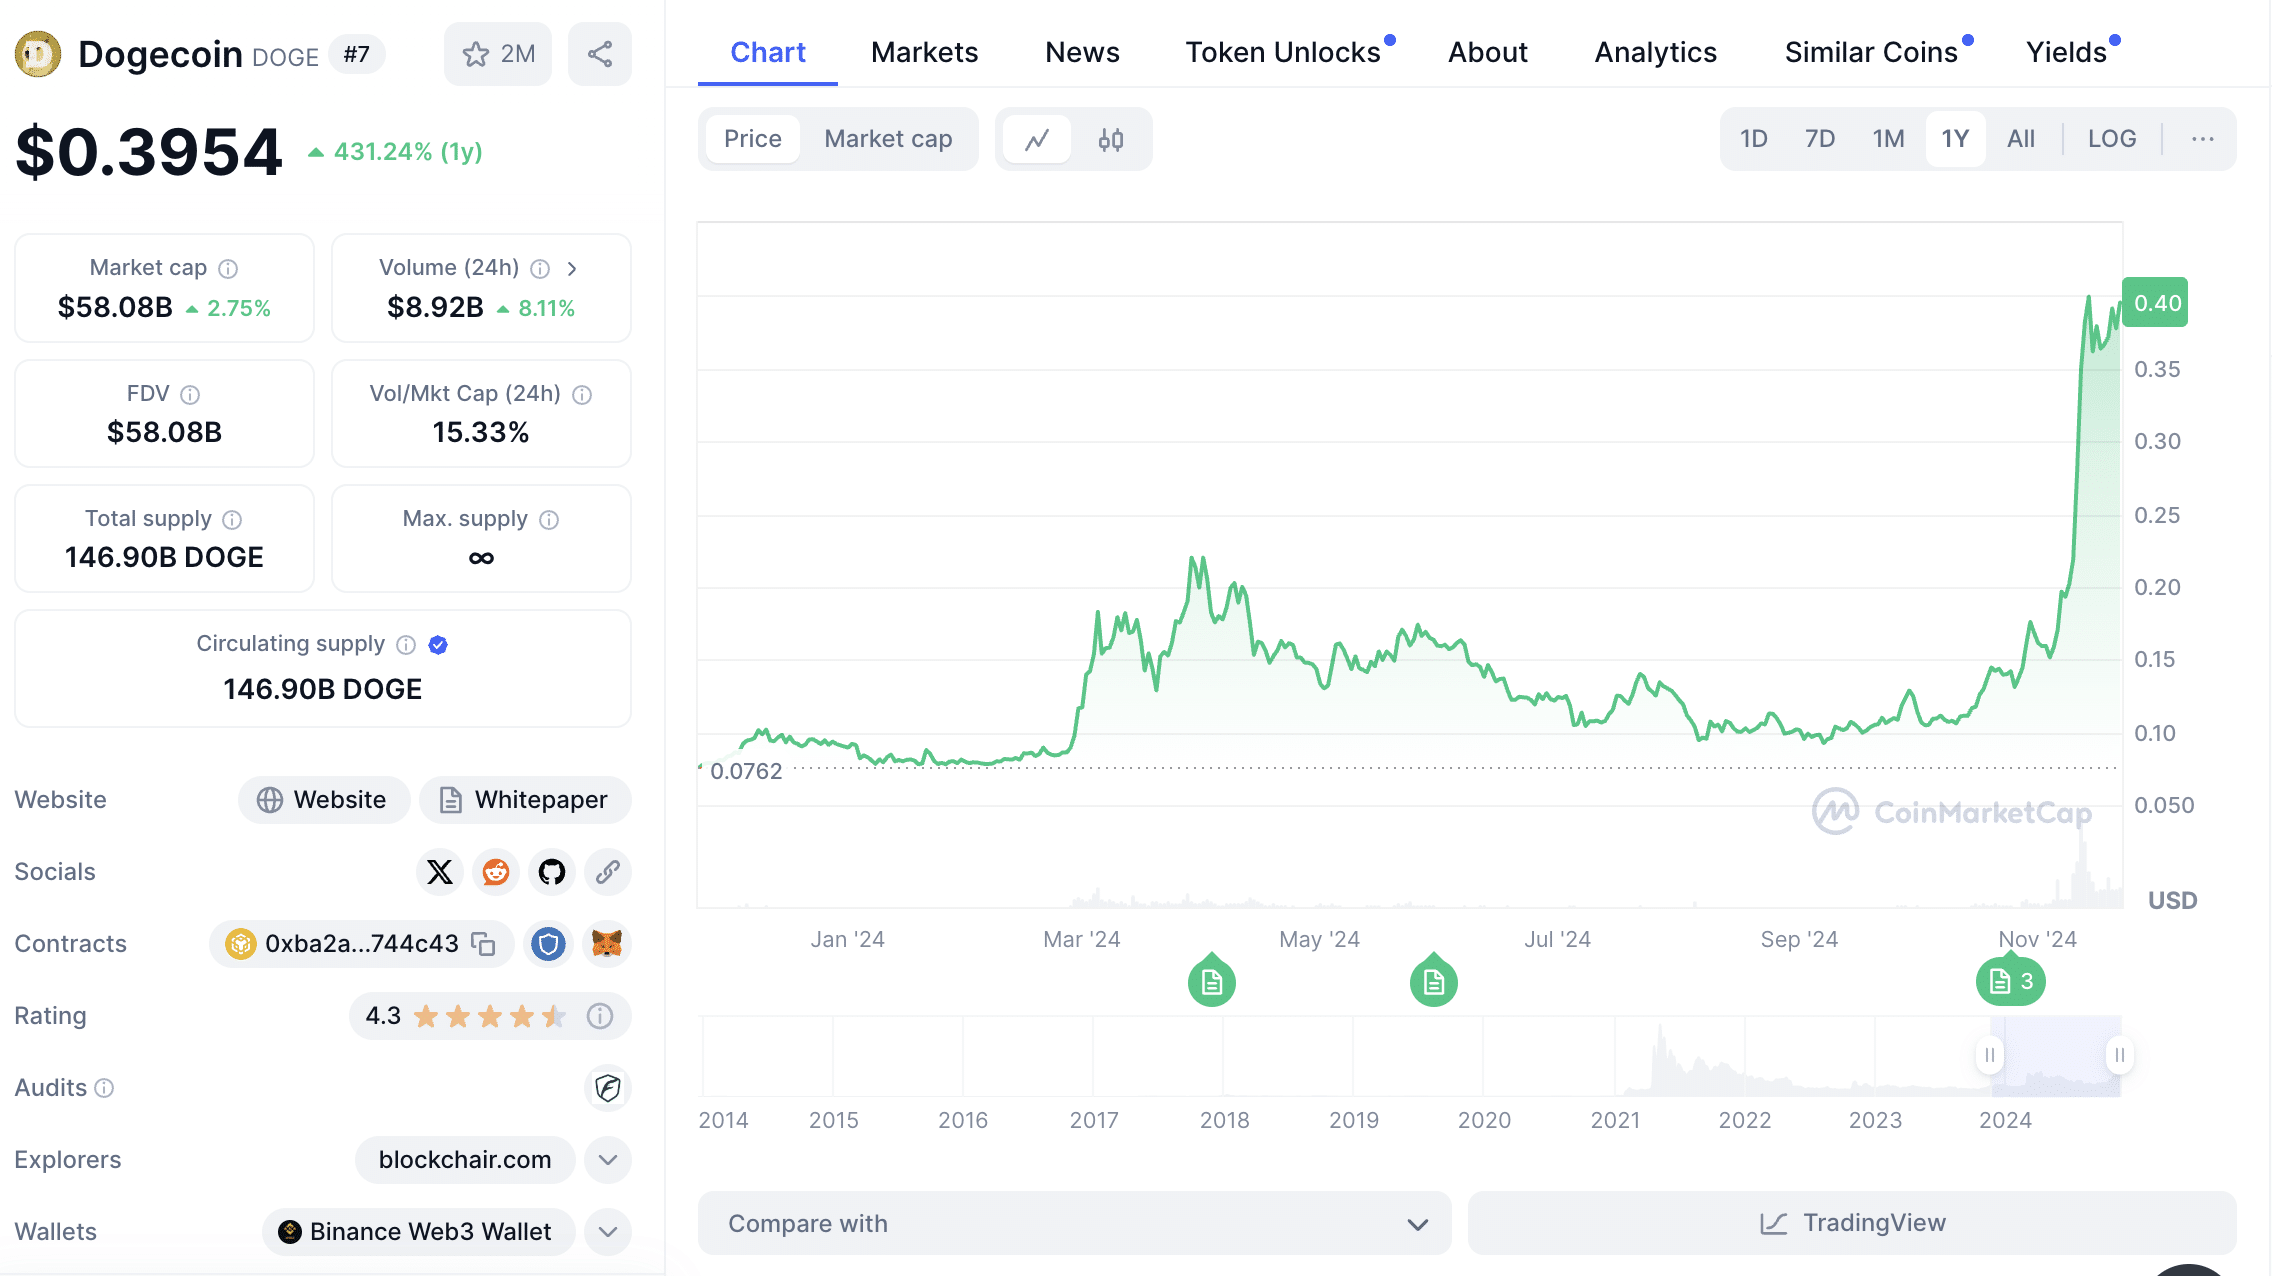Toggle LOG scale on chart
Viewport: 2272px width, 1276px height.
[2112, 139]
